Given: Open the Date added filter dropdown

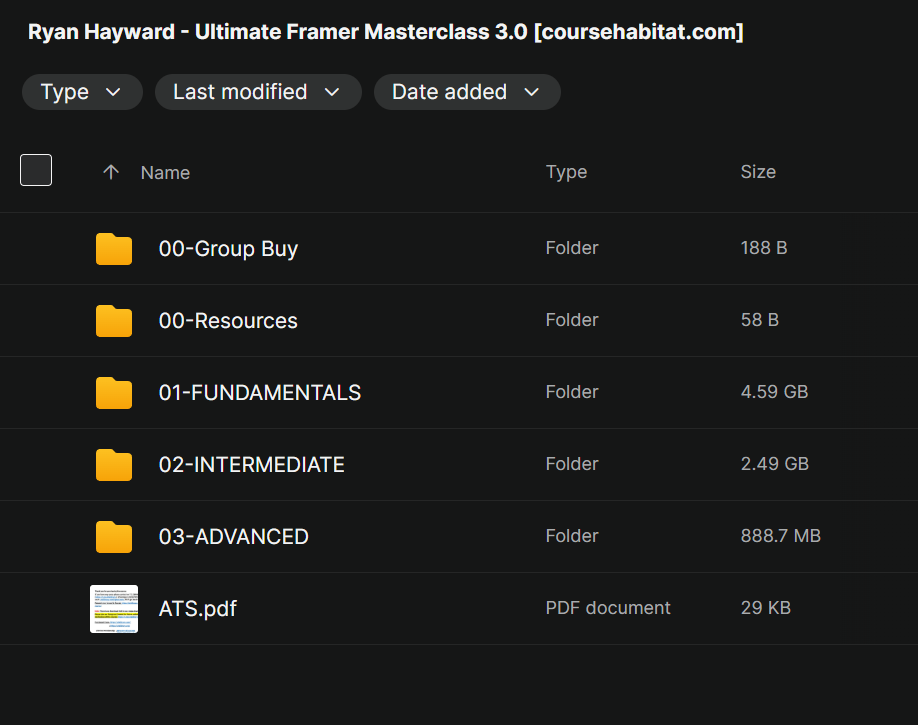Looking at the screenshot, I should coord(466,92).
